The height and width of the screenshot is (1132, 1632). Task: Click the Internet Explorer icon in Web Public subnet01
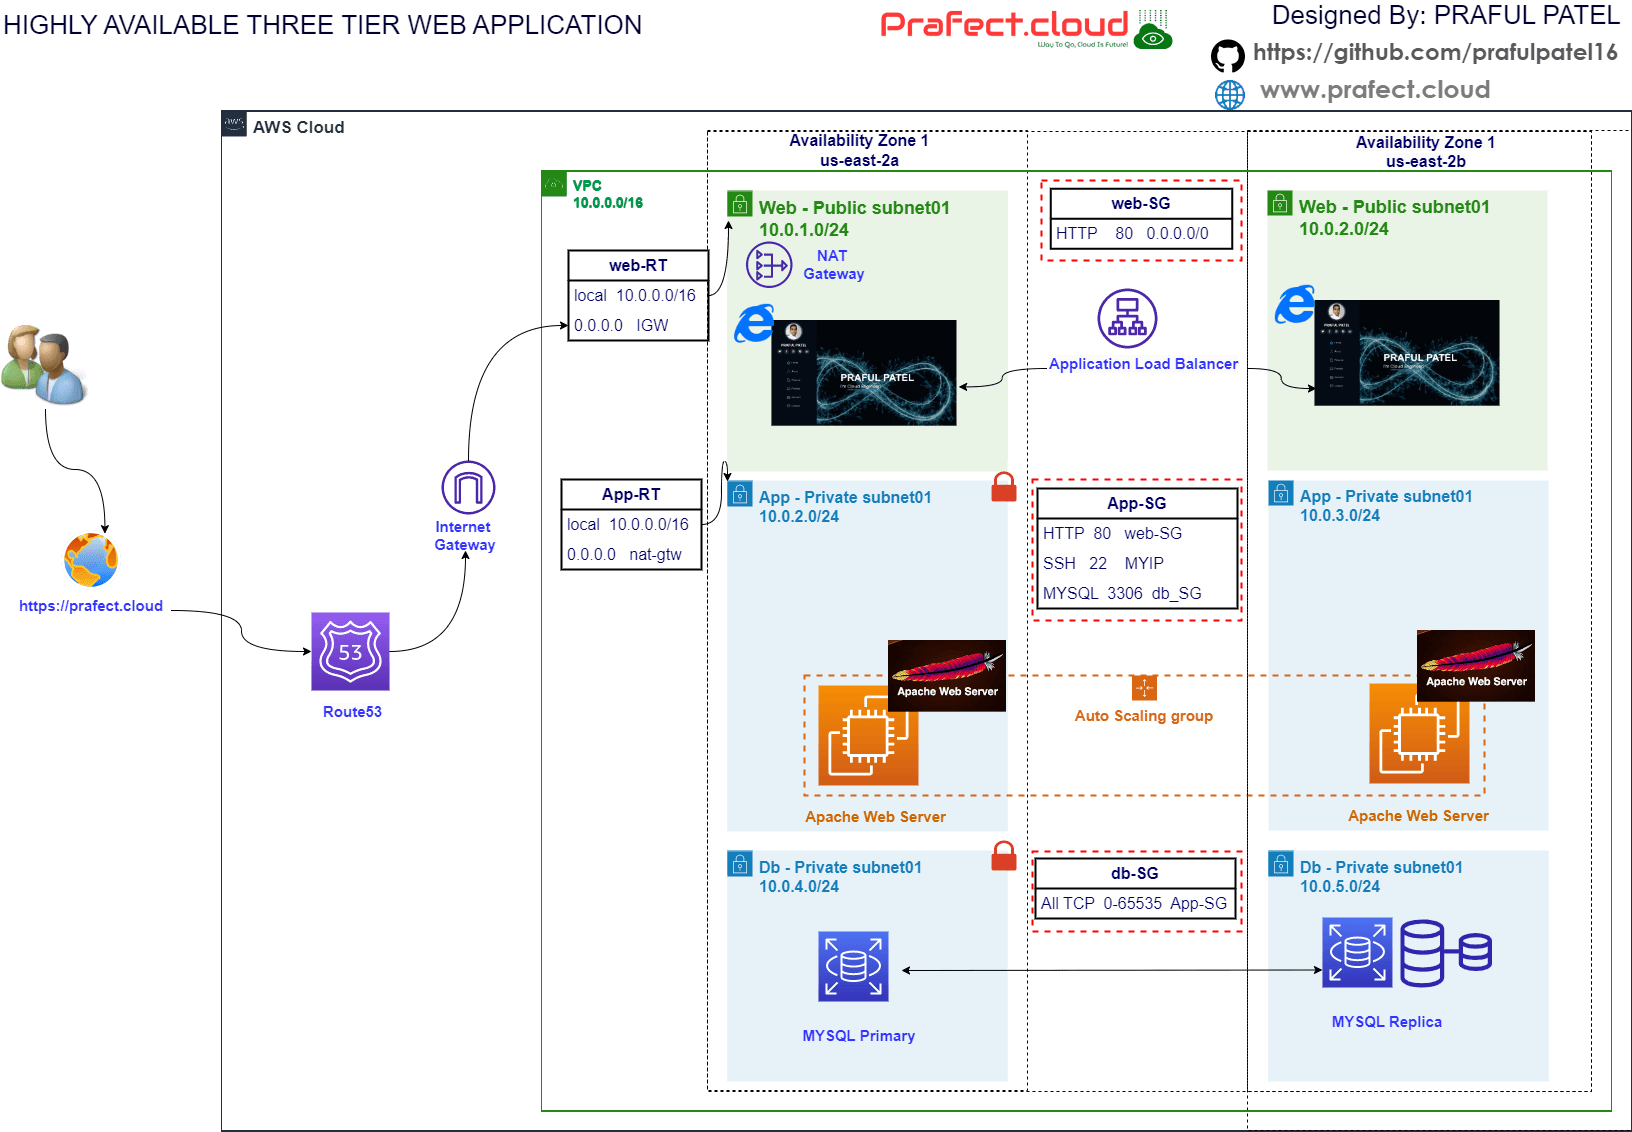click(756, 325)
